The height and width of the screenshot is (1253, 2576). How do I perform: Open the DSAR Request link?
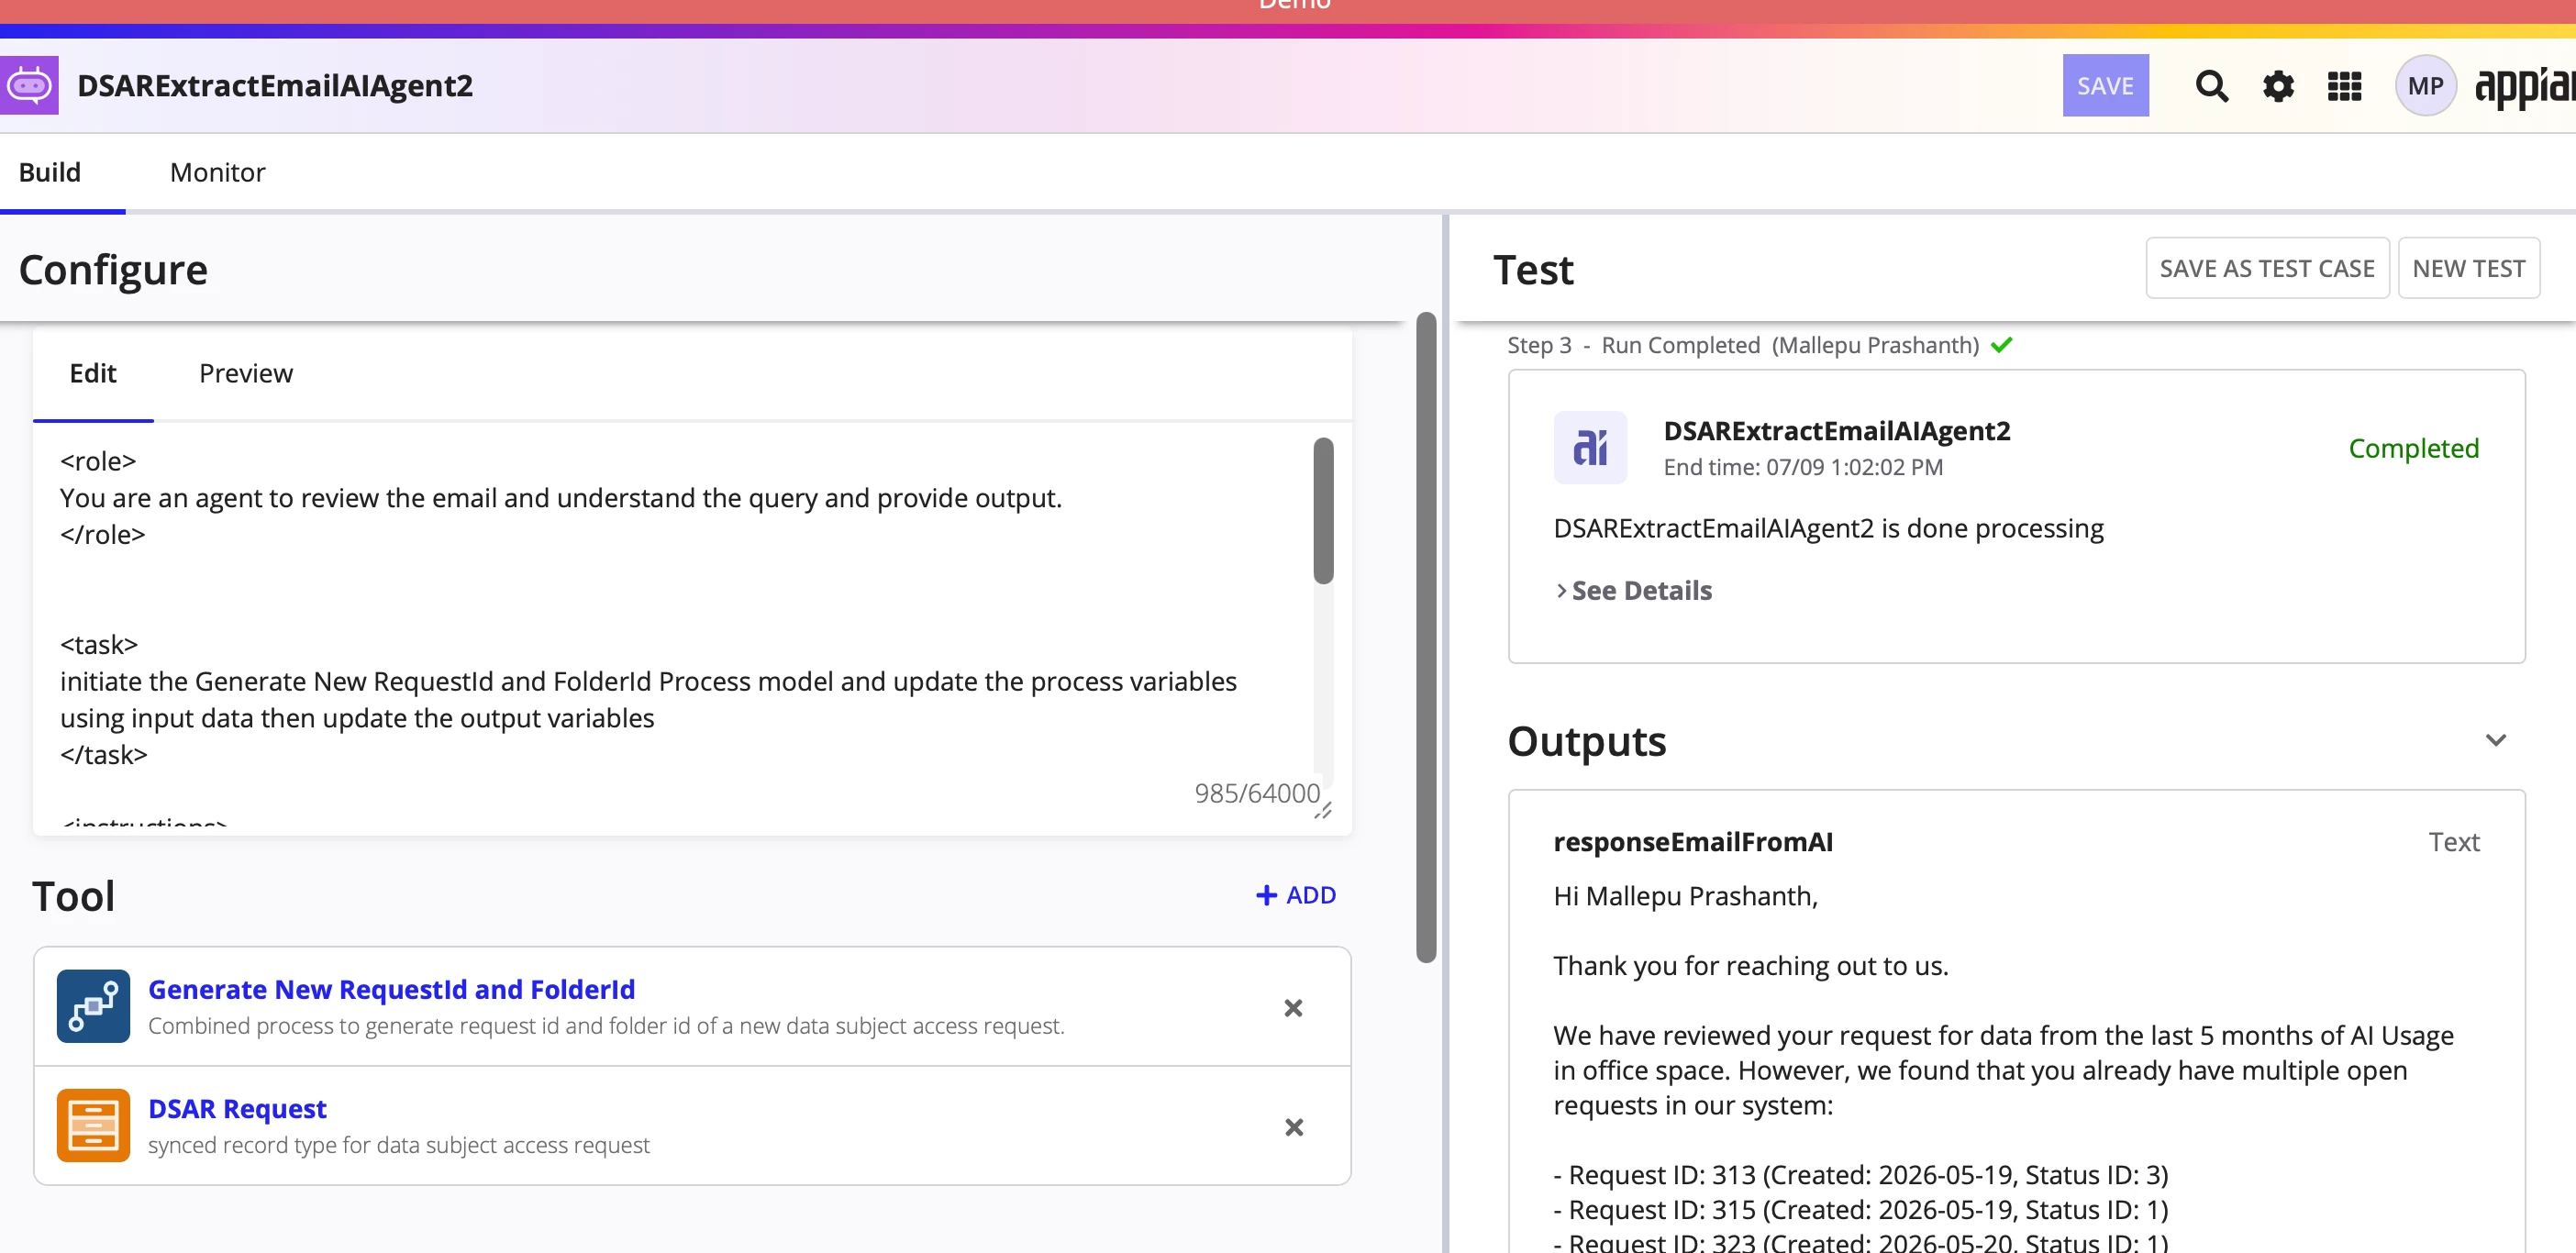[x=237, y=1108]
